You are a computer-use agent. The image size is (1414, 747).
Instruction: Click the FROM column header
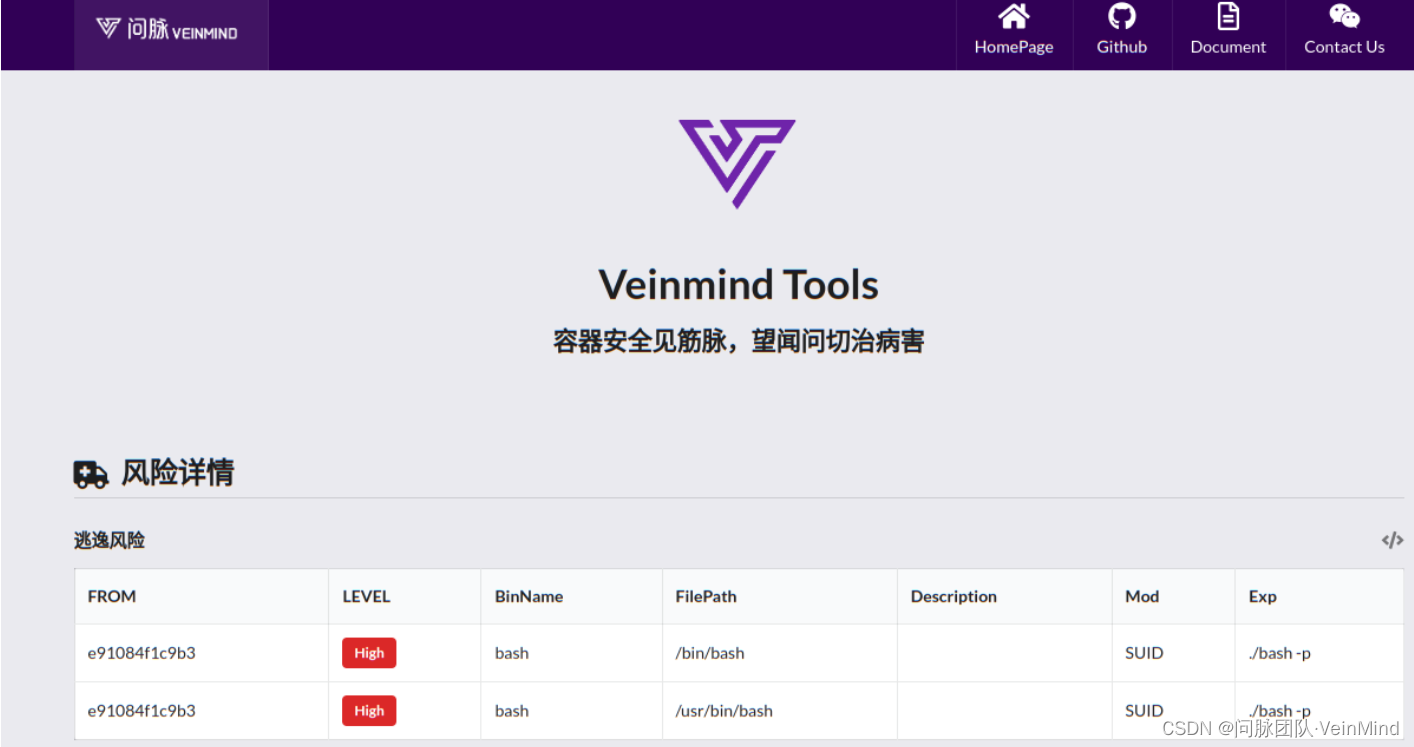tap(111, 596)
